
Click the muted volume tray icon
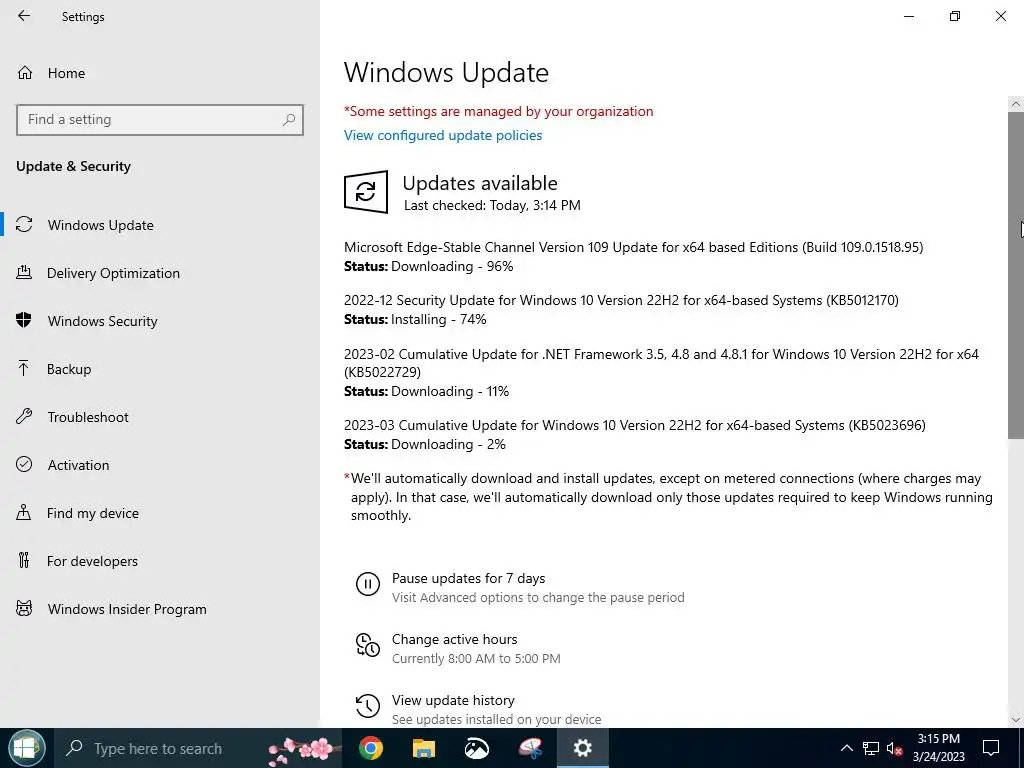click(894, 748)
